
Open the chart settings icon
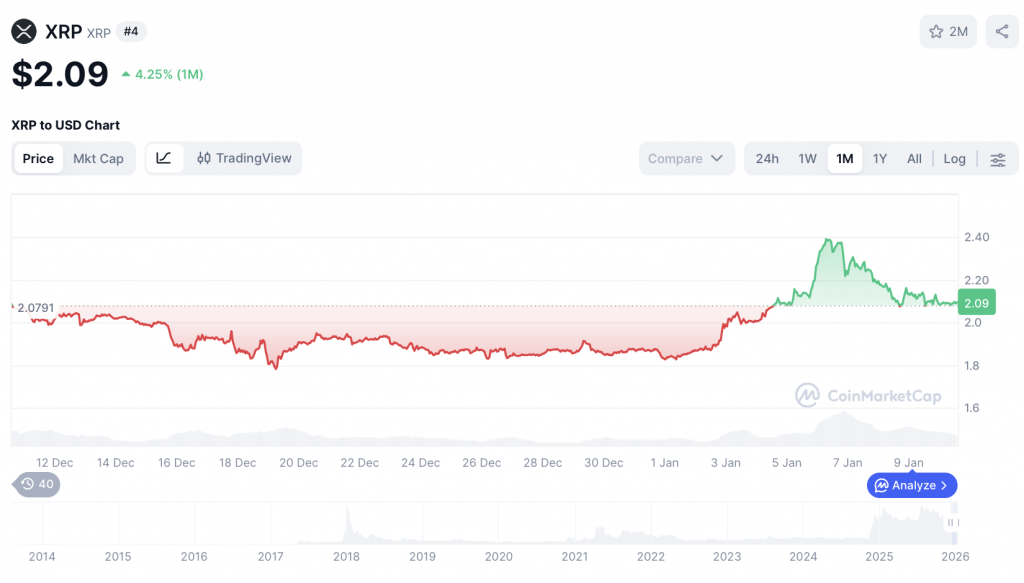click(x=998, y=158)
